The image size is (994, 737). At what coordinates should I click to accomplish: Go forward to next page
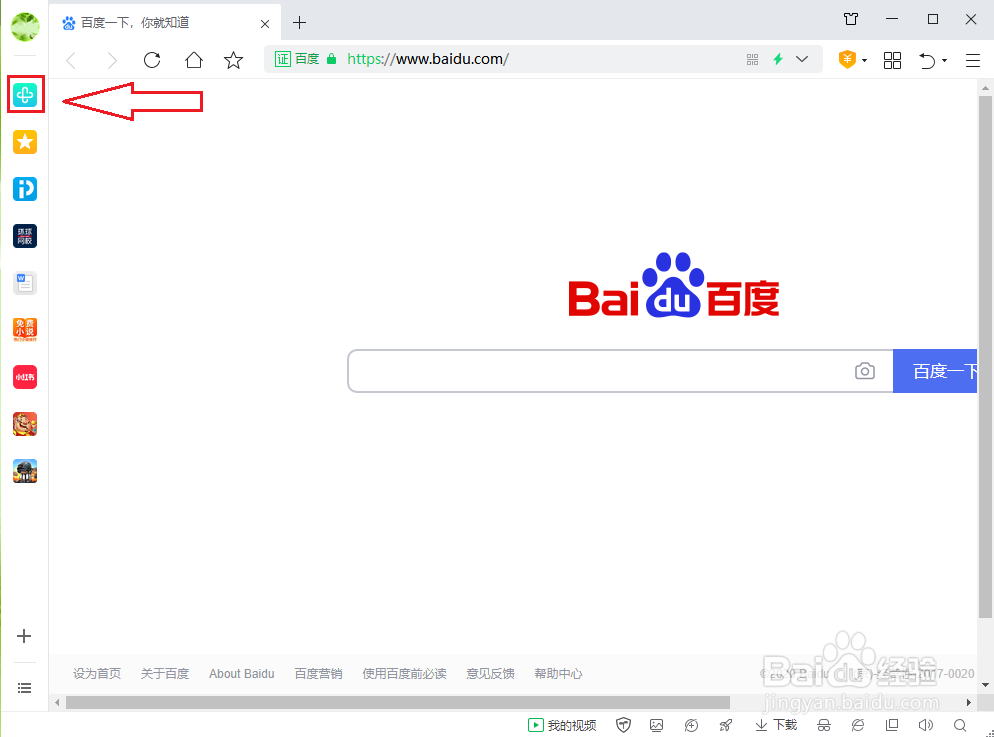click(x=112, y=61)
